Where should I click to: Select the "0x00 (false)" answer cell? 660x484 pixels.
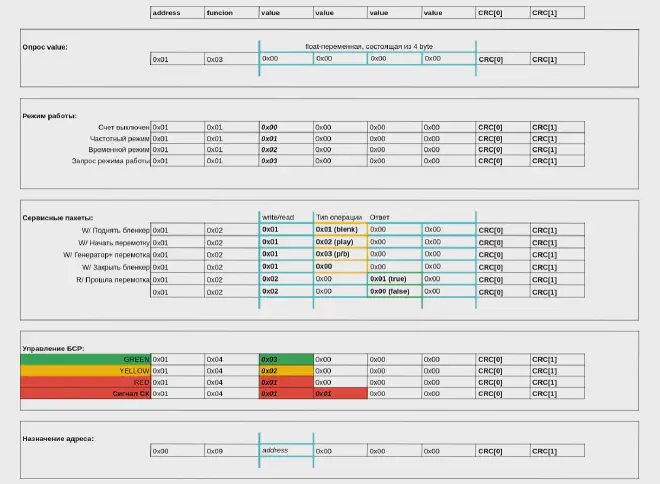(394, 291)
